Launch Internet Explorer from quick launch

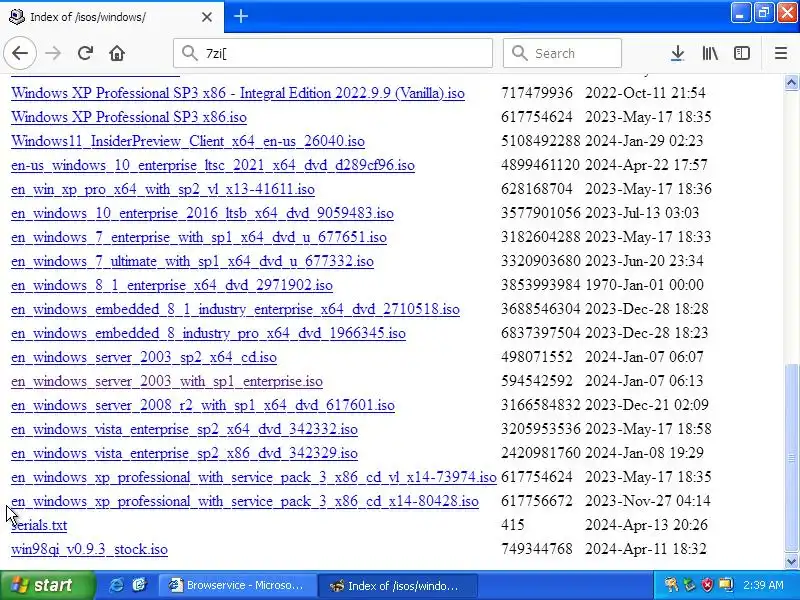pyautogui.click(x=116, y=585)
